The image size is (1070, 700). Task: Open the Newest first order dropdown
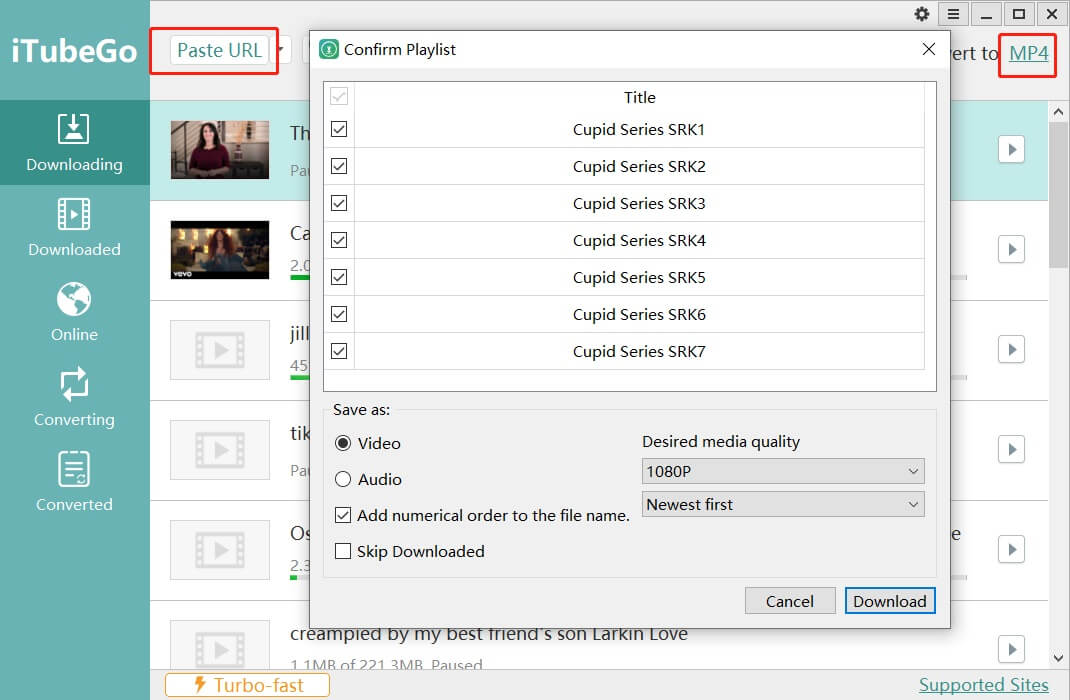[x=783, y=505]
